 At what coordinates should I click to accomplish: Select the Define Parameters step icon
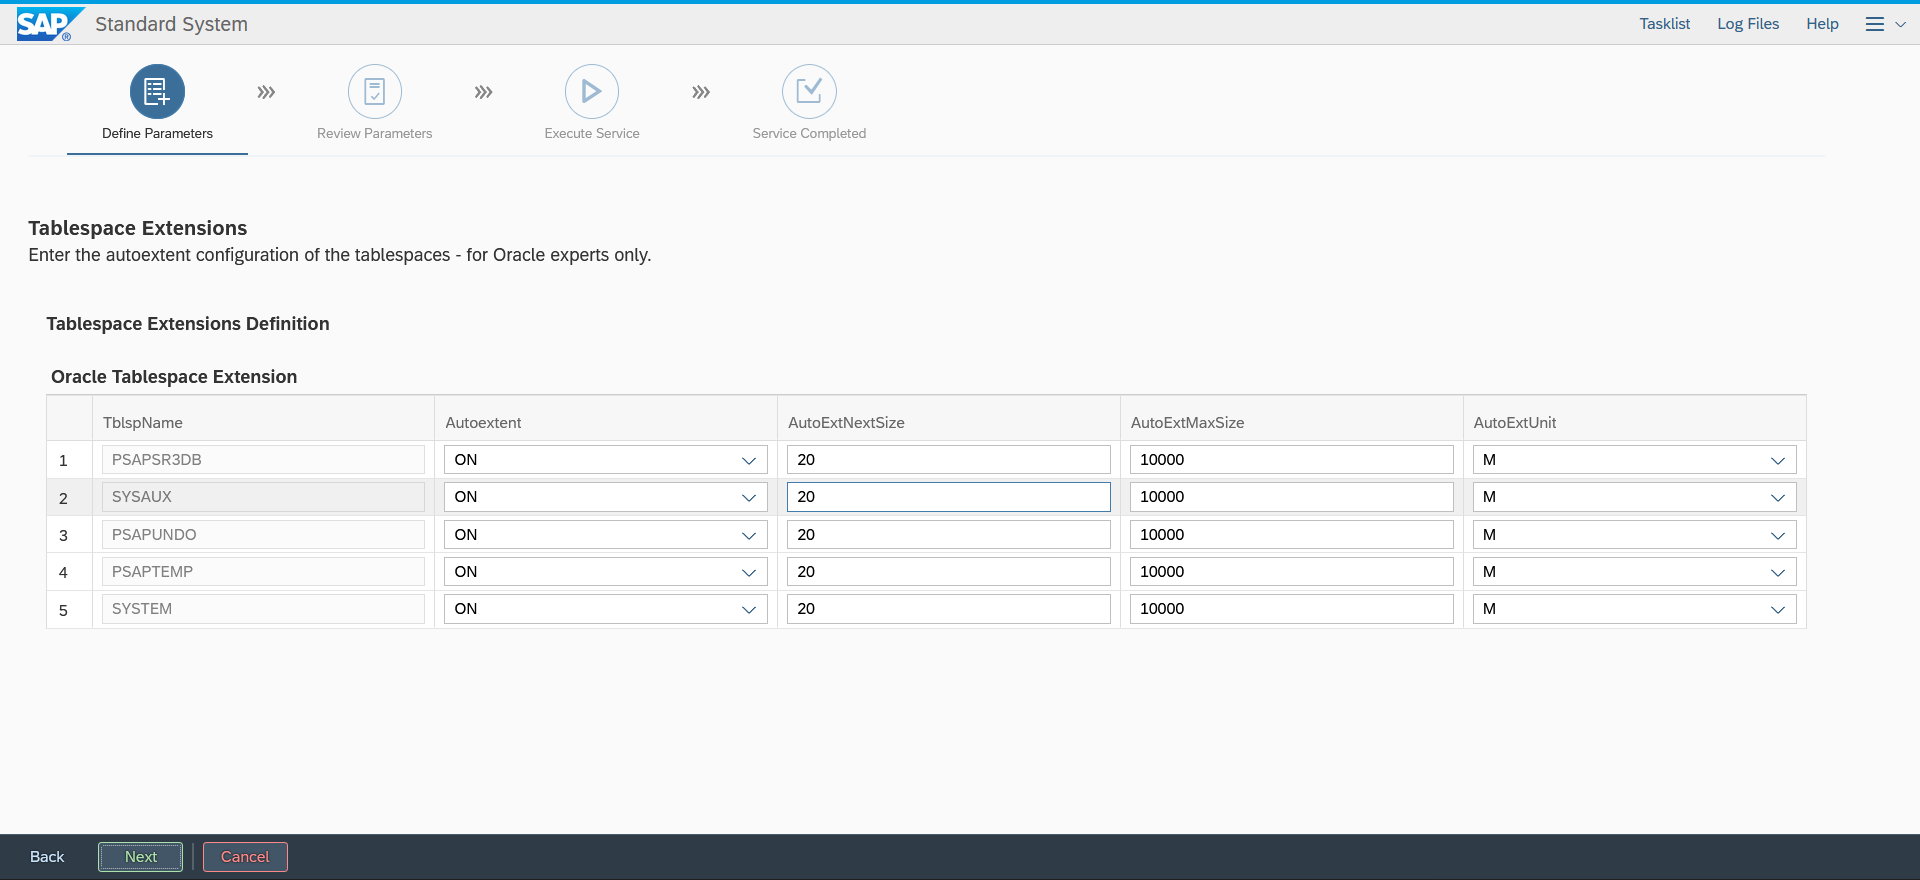tap(157, 92)
